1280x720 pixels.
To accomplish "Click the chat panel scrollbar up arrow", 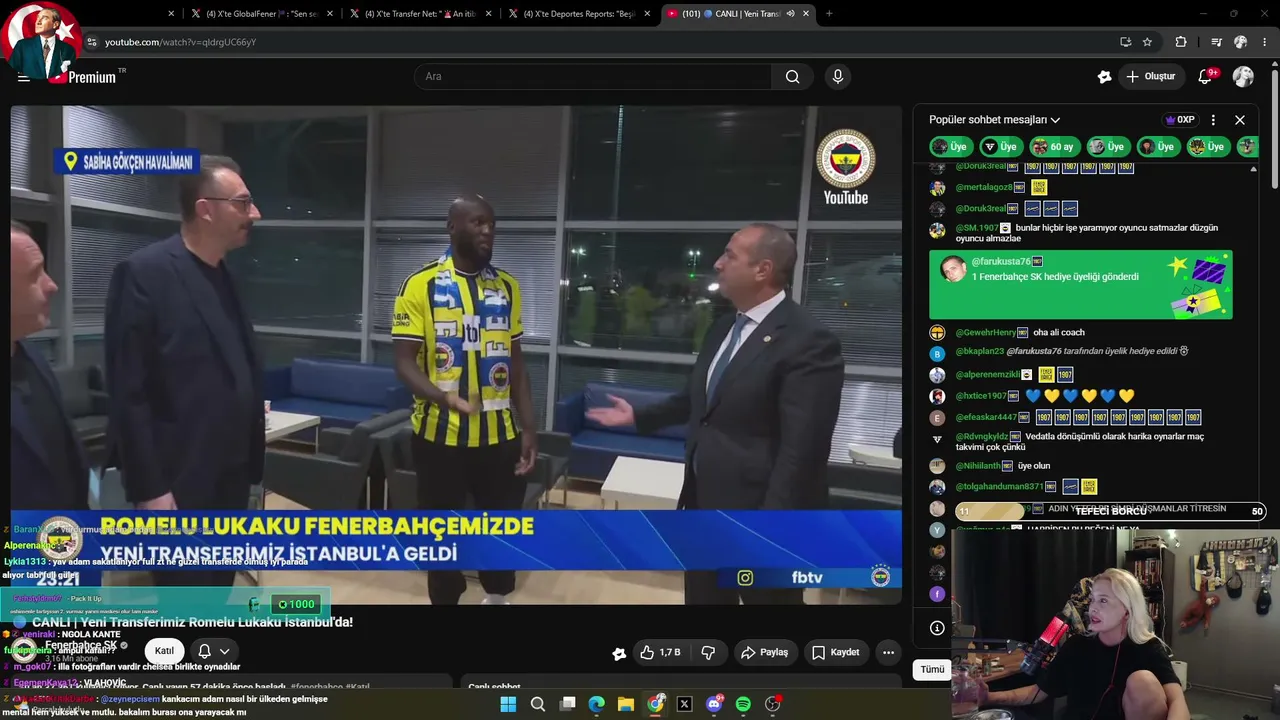I will point(1253,169).
